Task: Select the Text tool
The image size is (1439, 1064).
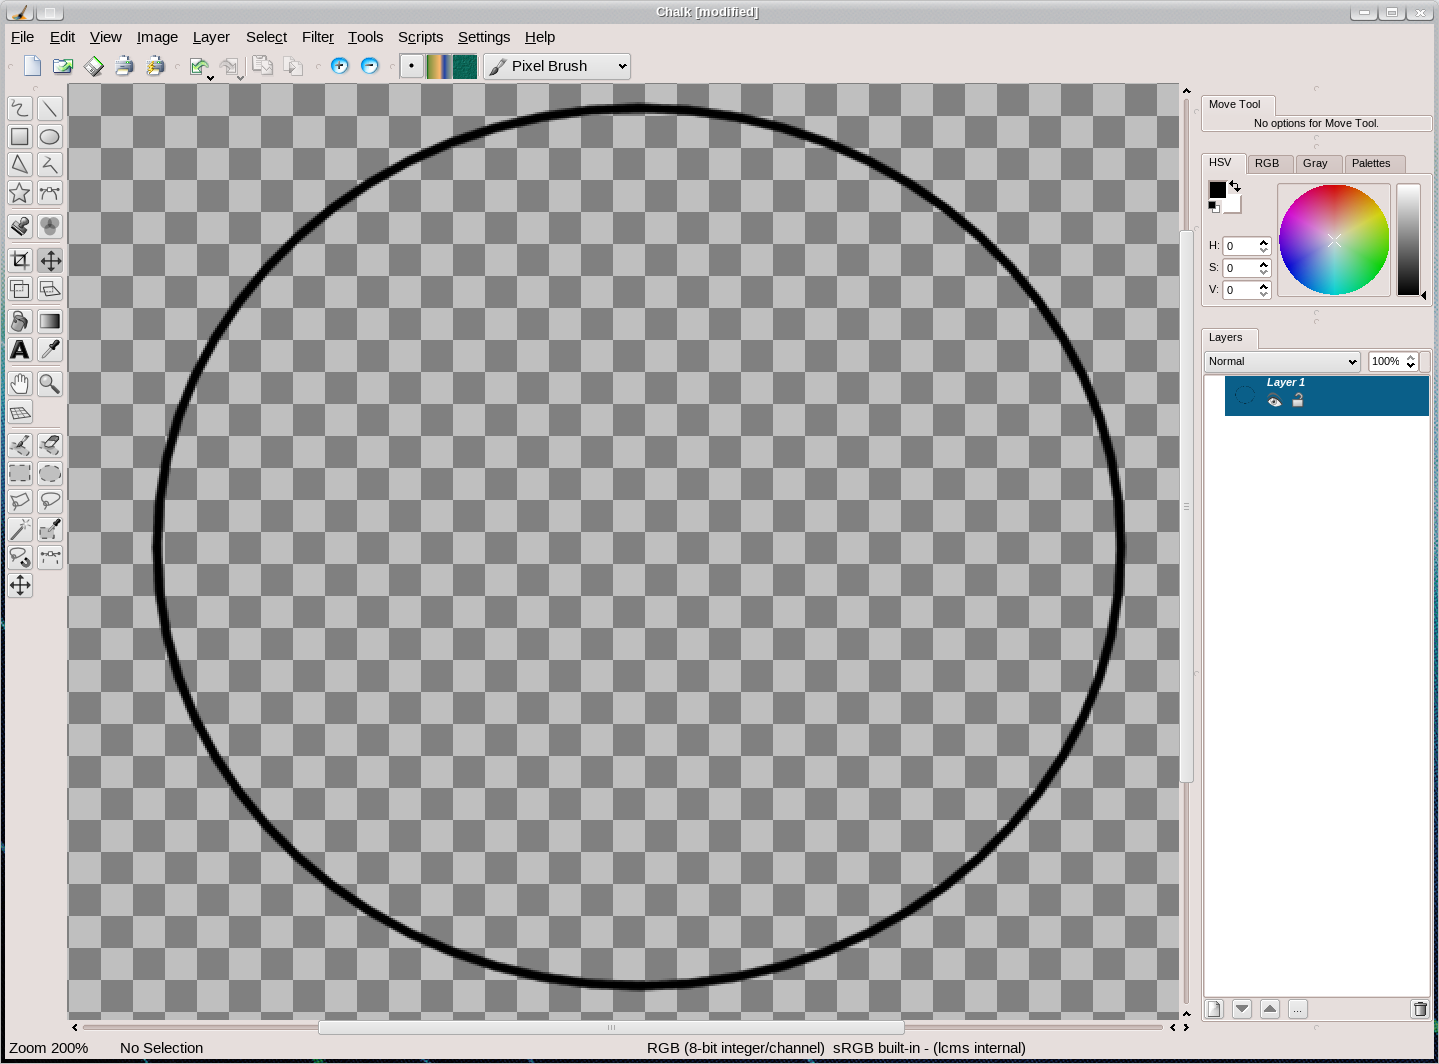Action: [x=20, y=349]
